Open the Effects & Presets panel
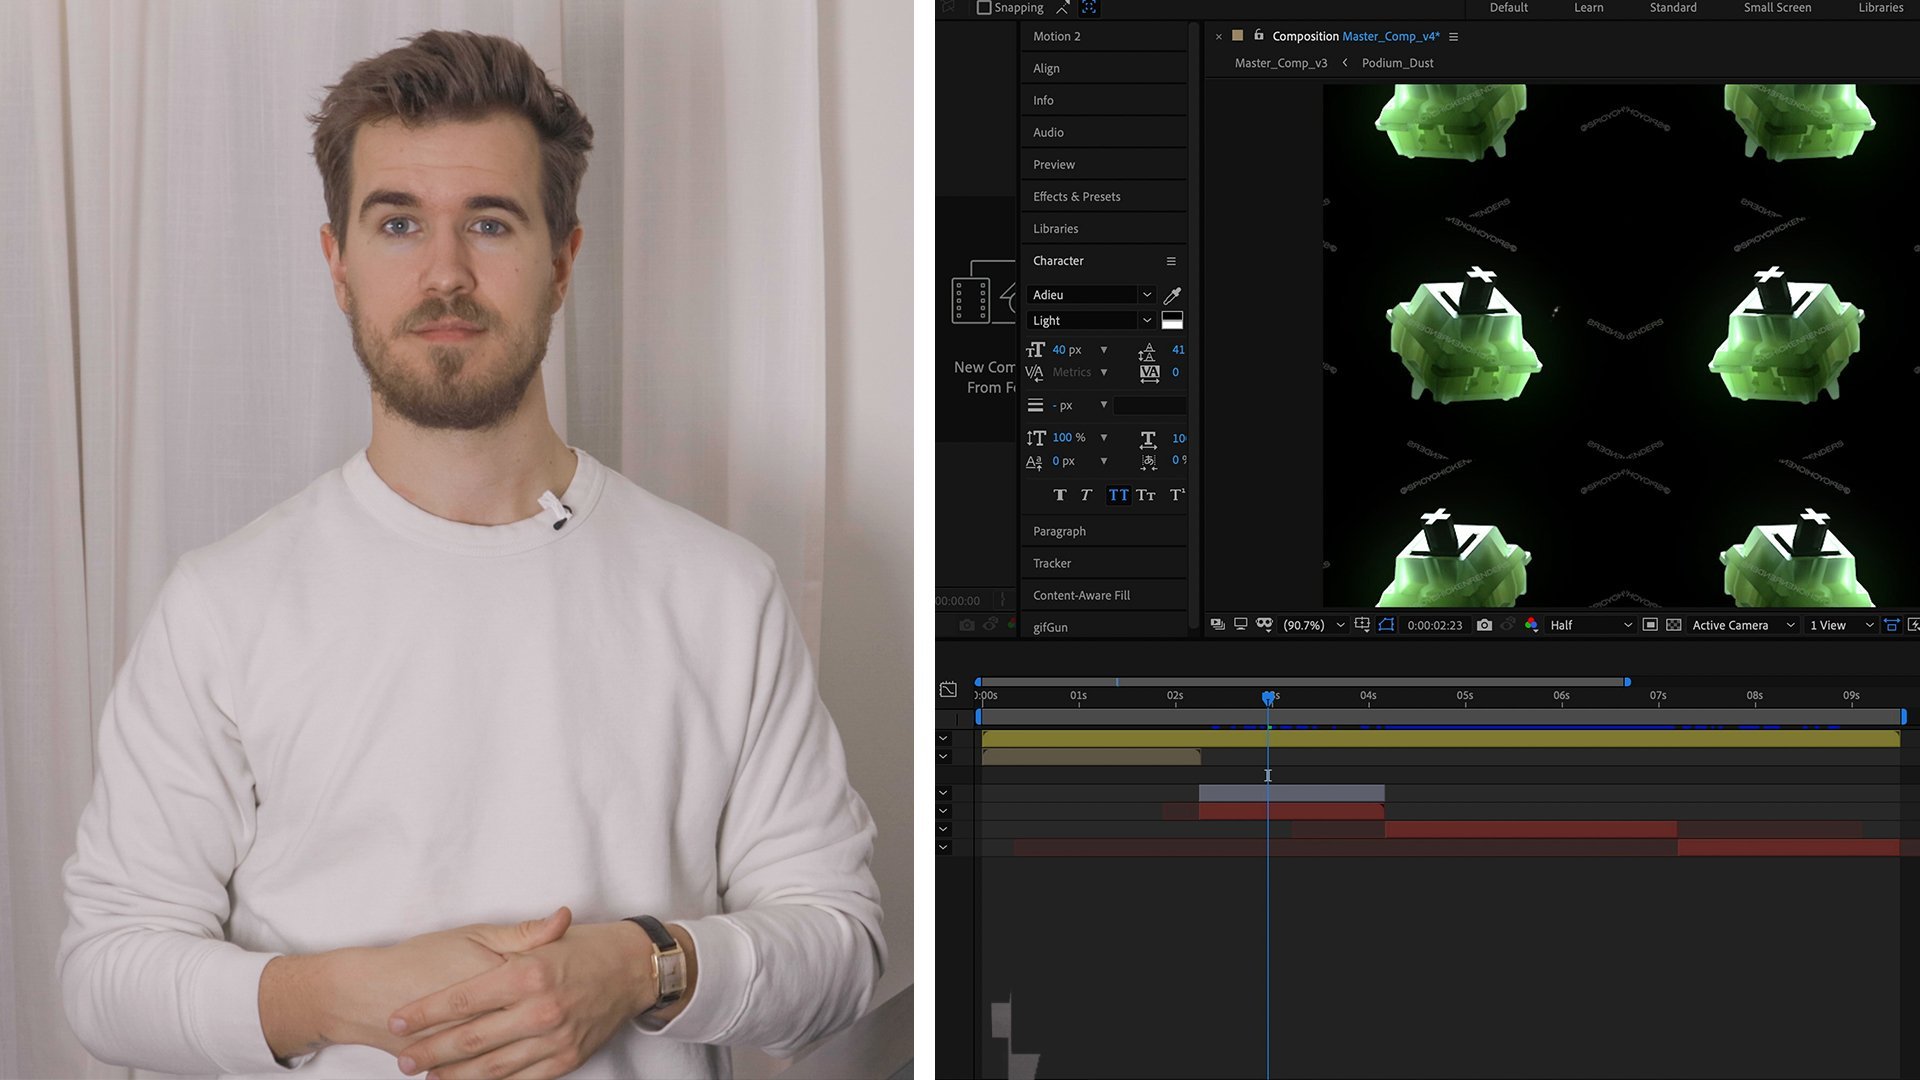 pyautogui.click(x=1076, y=197)
